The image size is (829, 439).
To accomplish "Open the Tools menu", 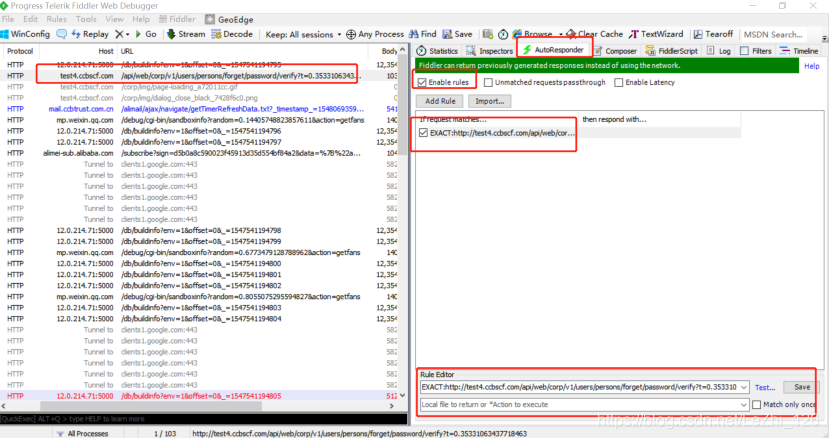I will click(x=86, y=19).
